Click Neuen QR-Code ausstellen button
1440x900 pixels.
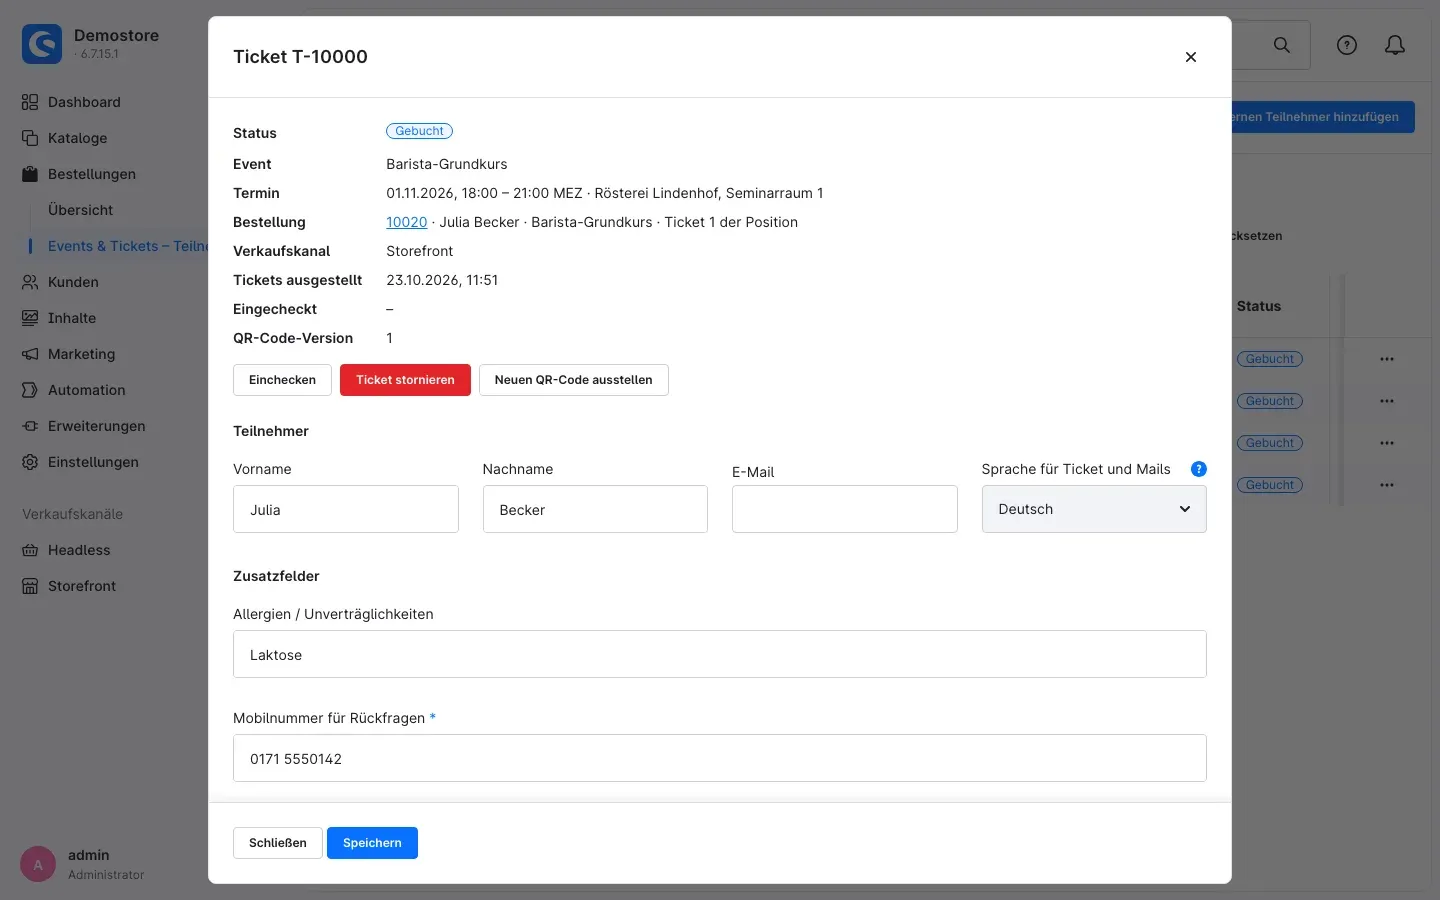[x=573, y=380]
